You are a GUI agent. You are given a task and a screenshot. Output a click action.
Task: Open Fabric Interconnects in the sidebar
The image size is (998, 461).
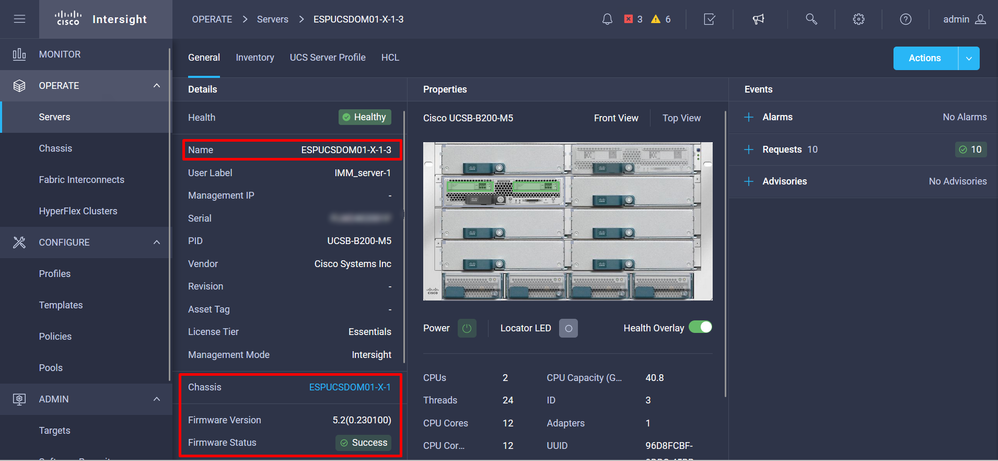[85, 180]
